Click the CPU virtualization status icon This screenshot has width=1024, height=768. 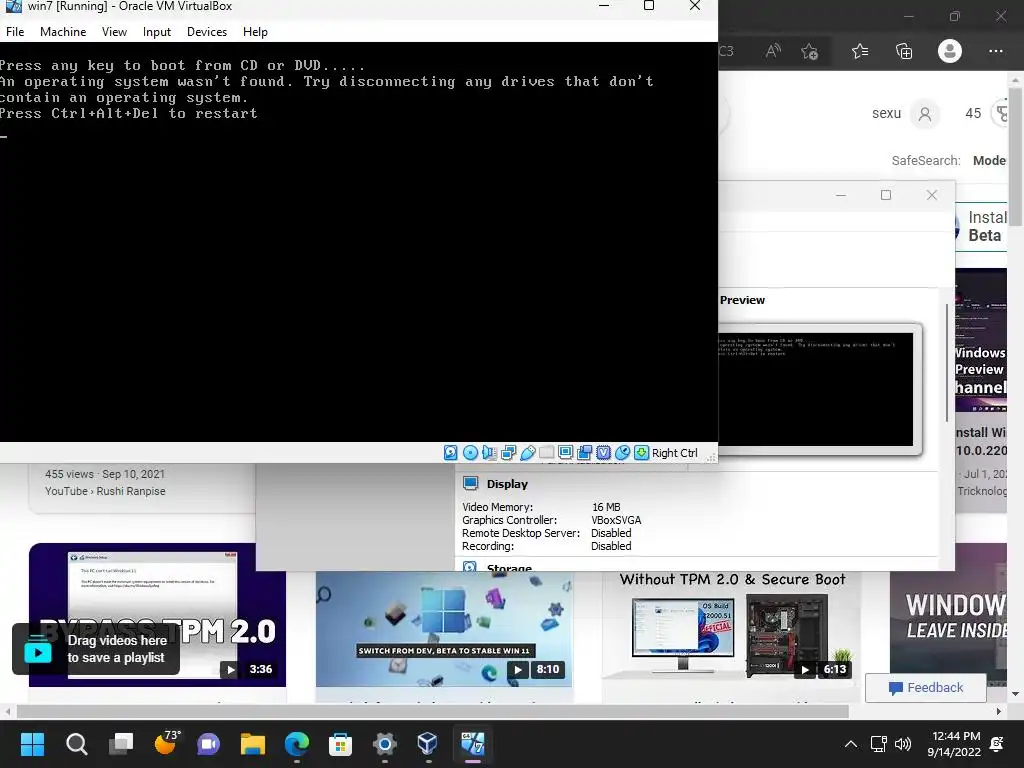[603, 453]
